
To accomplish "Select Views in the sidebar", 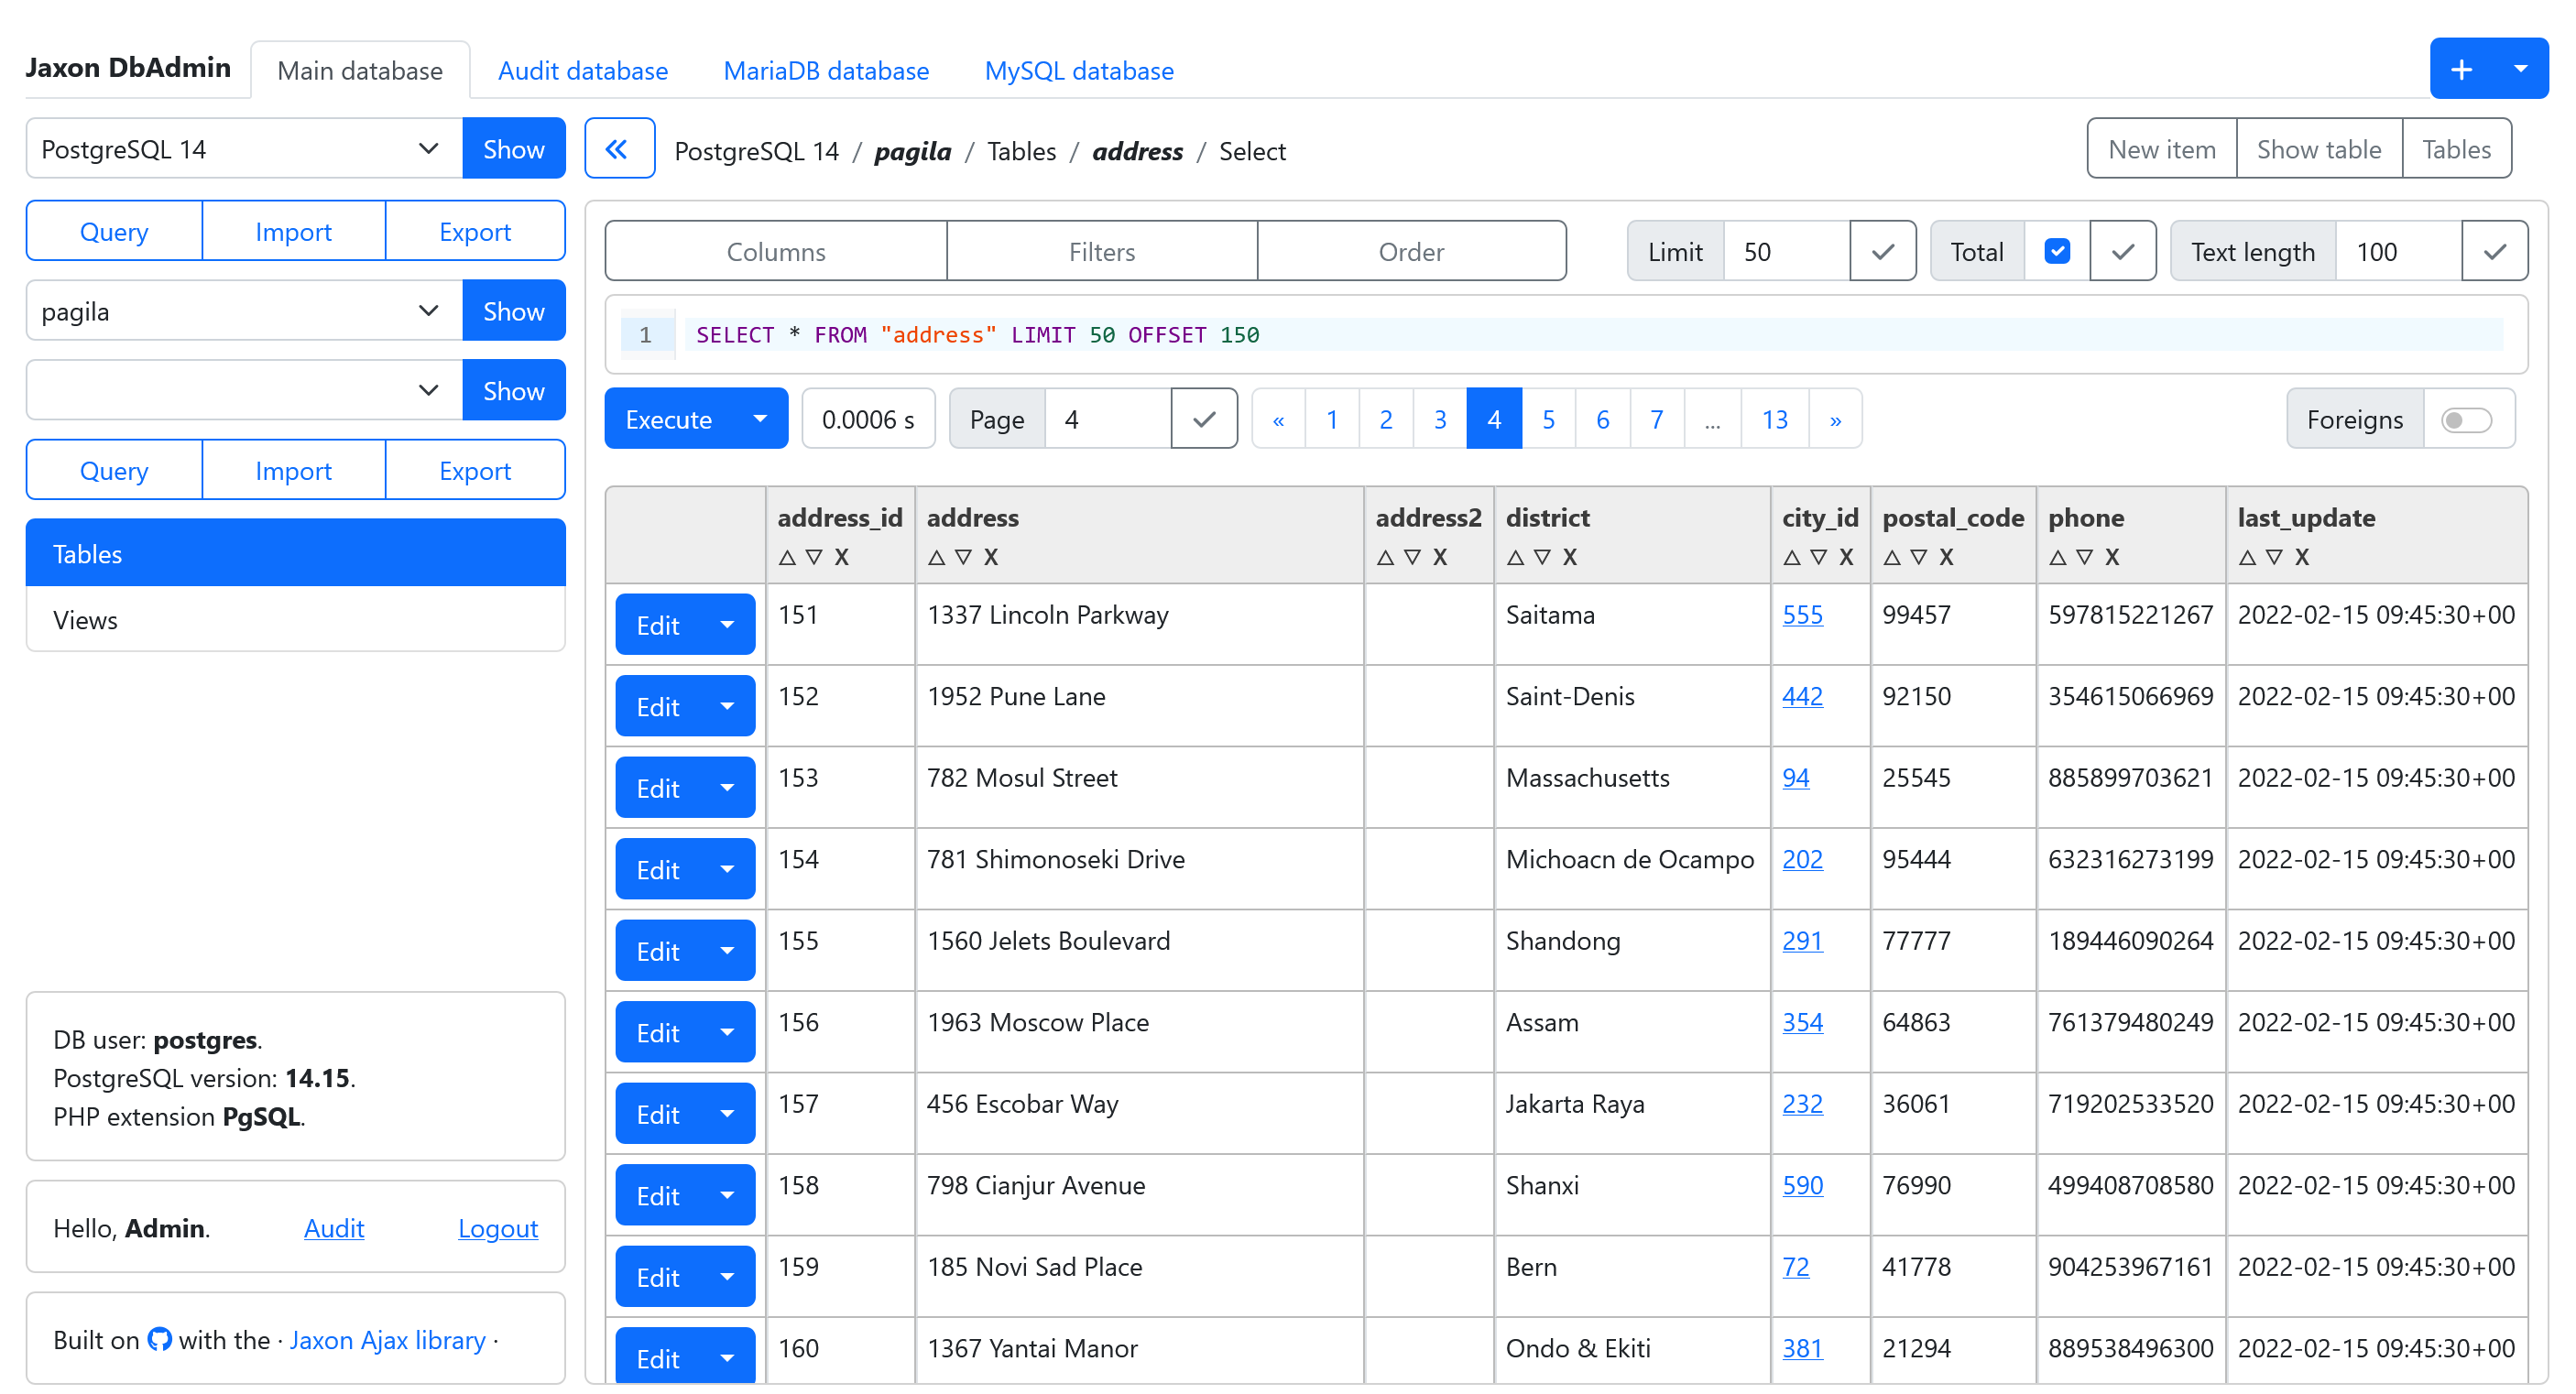I will pos(296,619).
